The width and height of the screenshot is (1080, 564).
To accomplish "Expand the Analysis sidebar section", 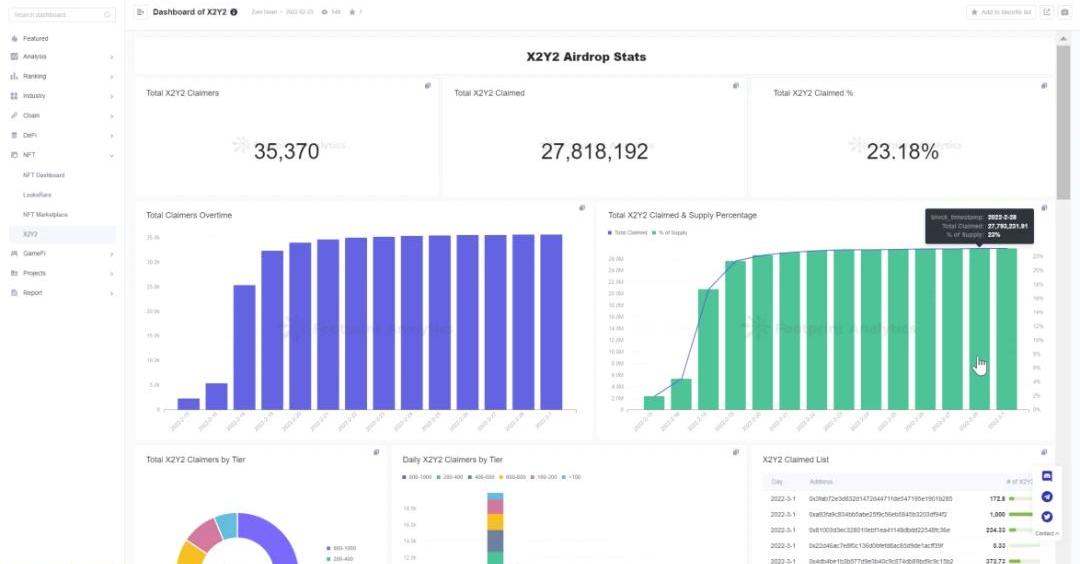I will (x=60, y=57).
